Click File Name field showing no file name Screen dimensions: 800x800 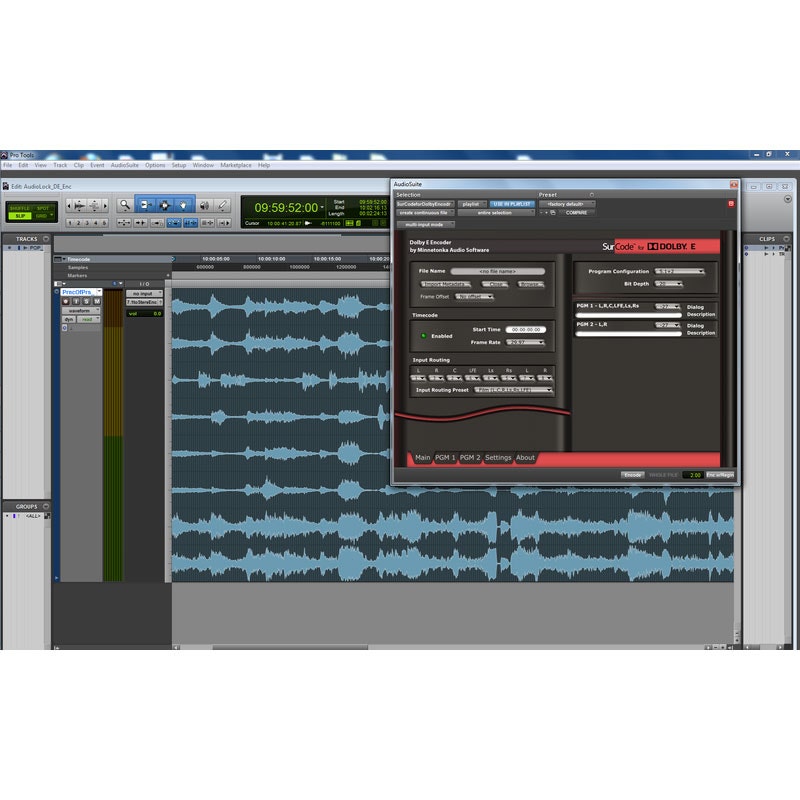(498, 271)
